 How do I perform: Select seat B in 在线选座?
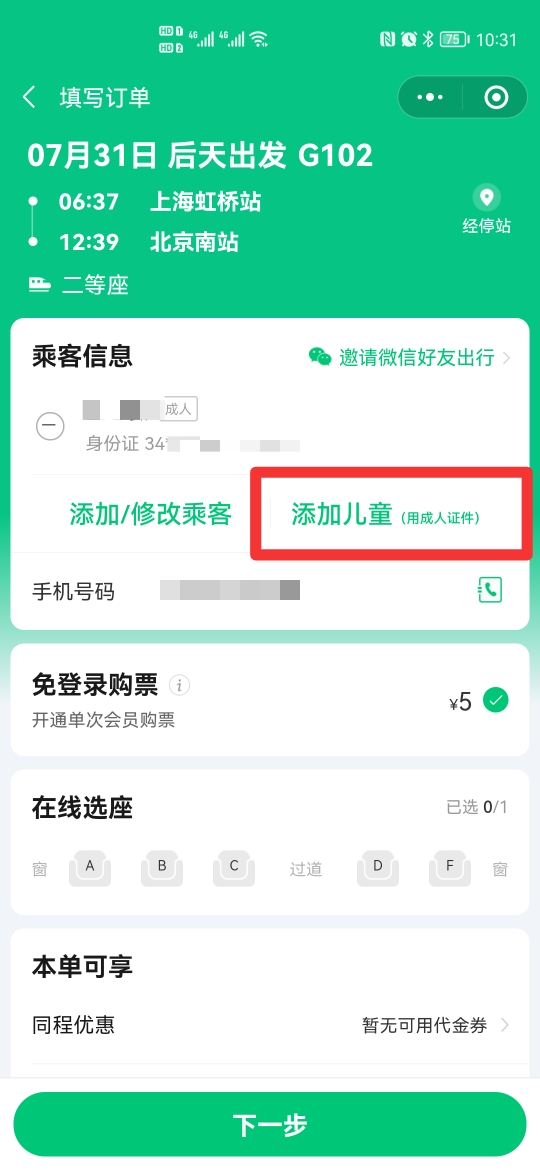[162, 869]
